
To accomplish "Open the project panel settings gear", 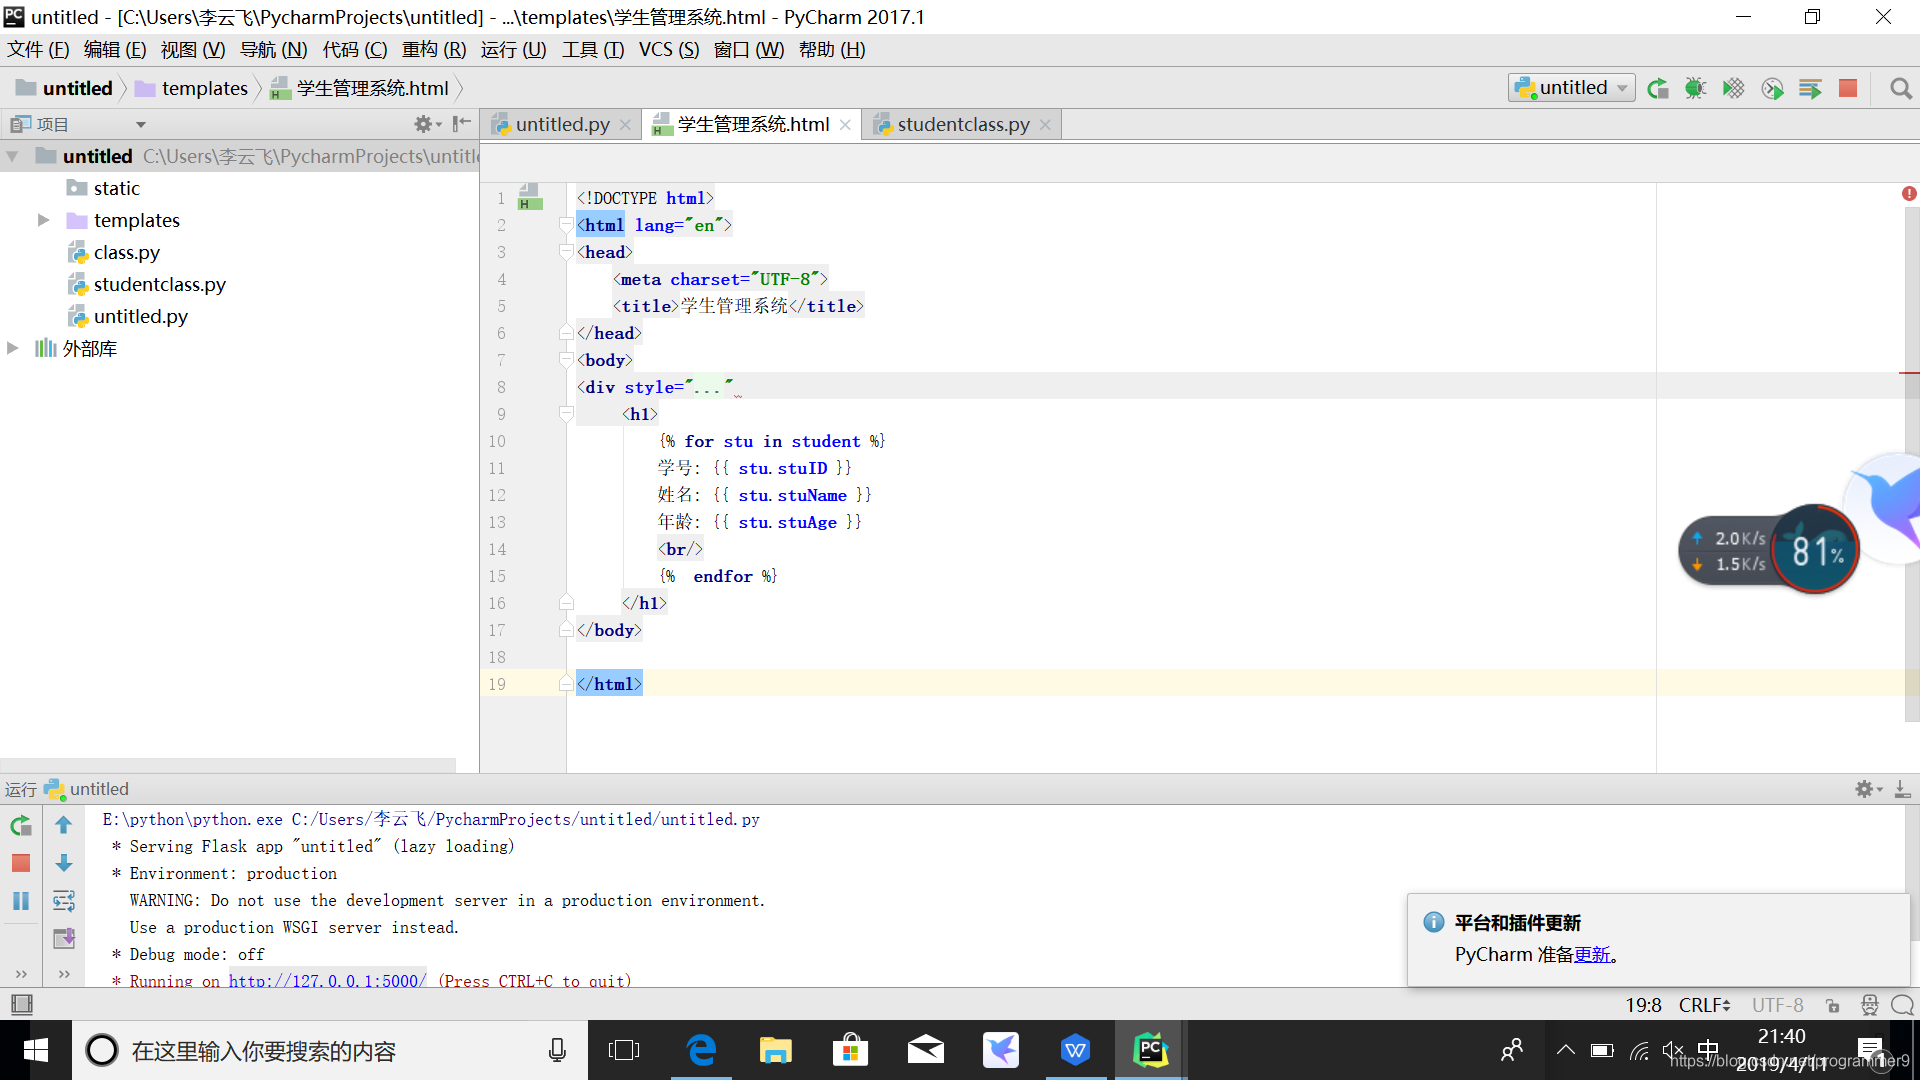I will (x=424, y=124).
